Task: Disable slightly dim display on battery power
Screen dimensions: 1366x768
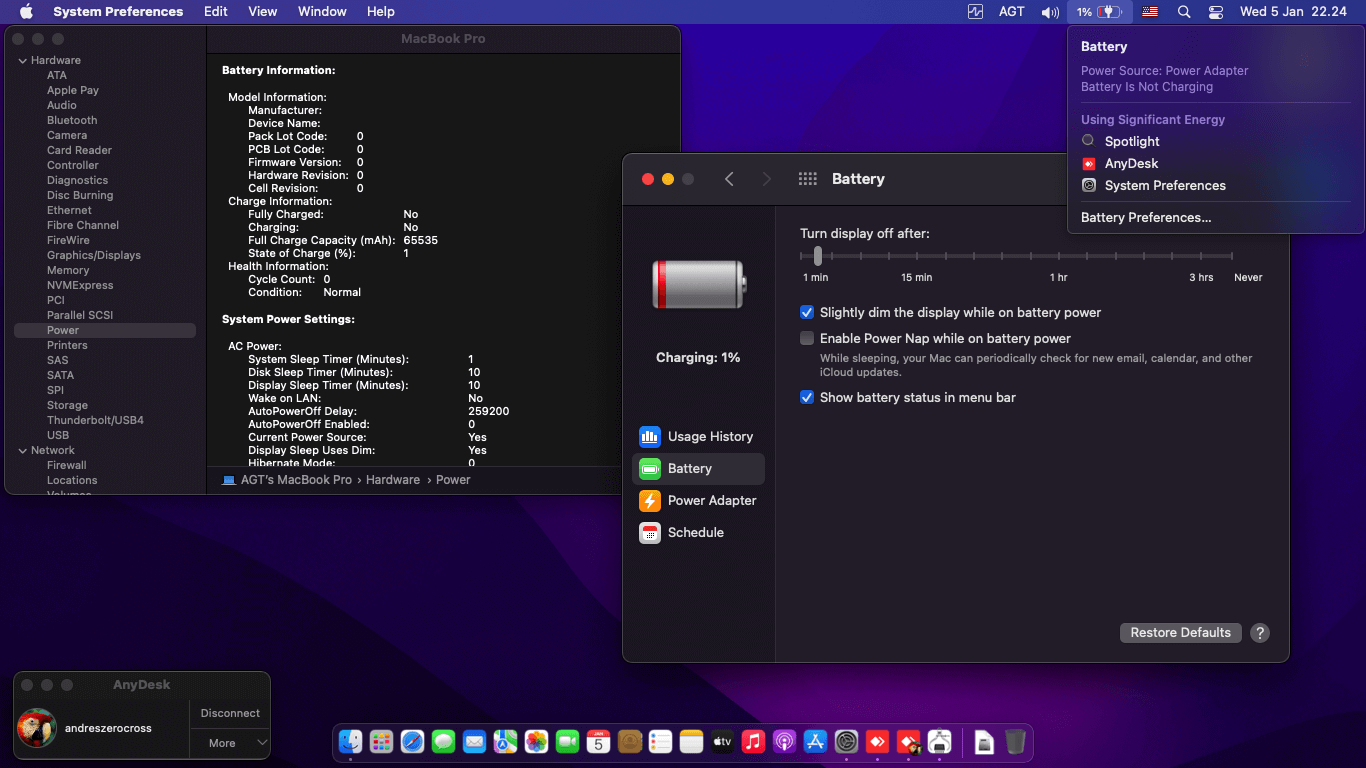Action: tap(807, 313)
